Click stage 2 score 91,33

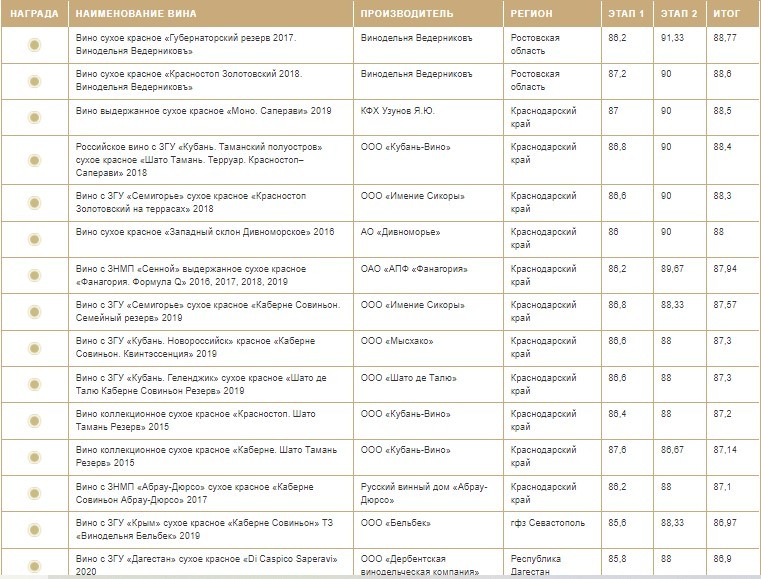[x=672, y=38]
